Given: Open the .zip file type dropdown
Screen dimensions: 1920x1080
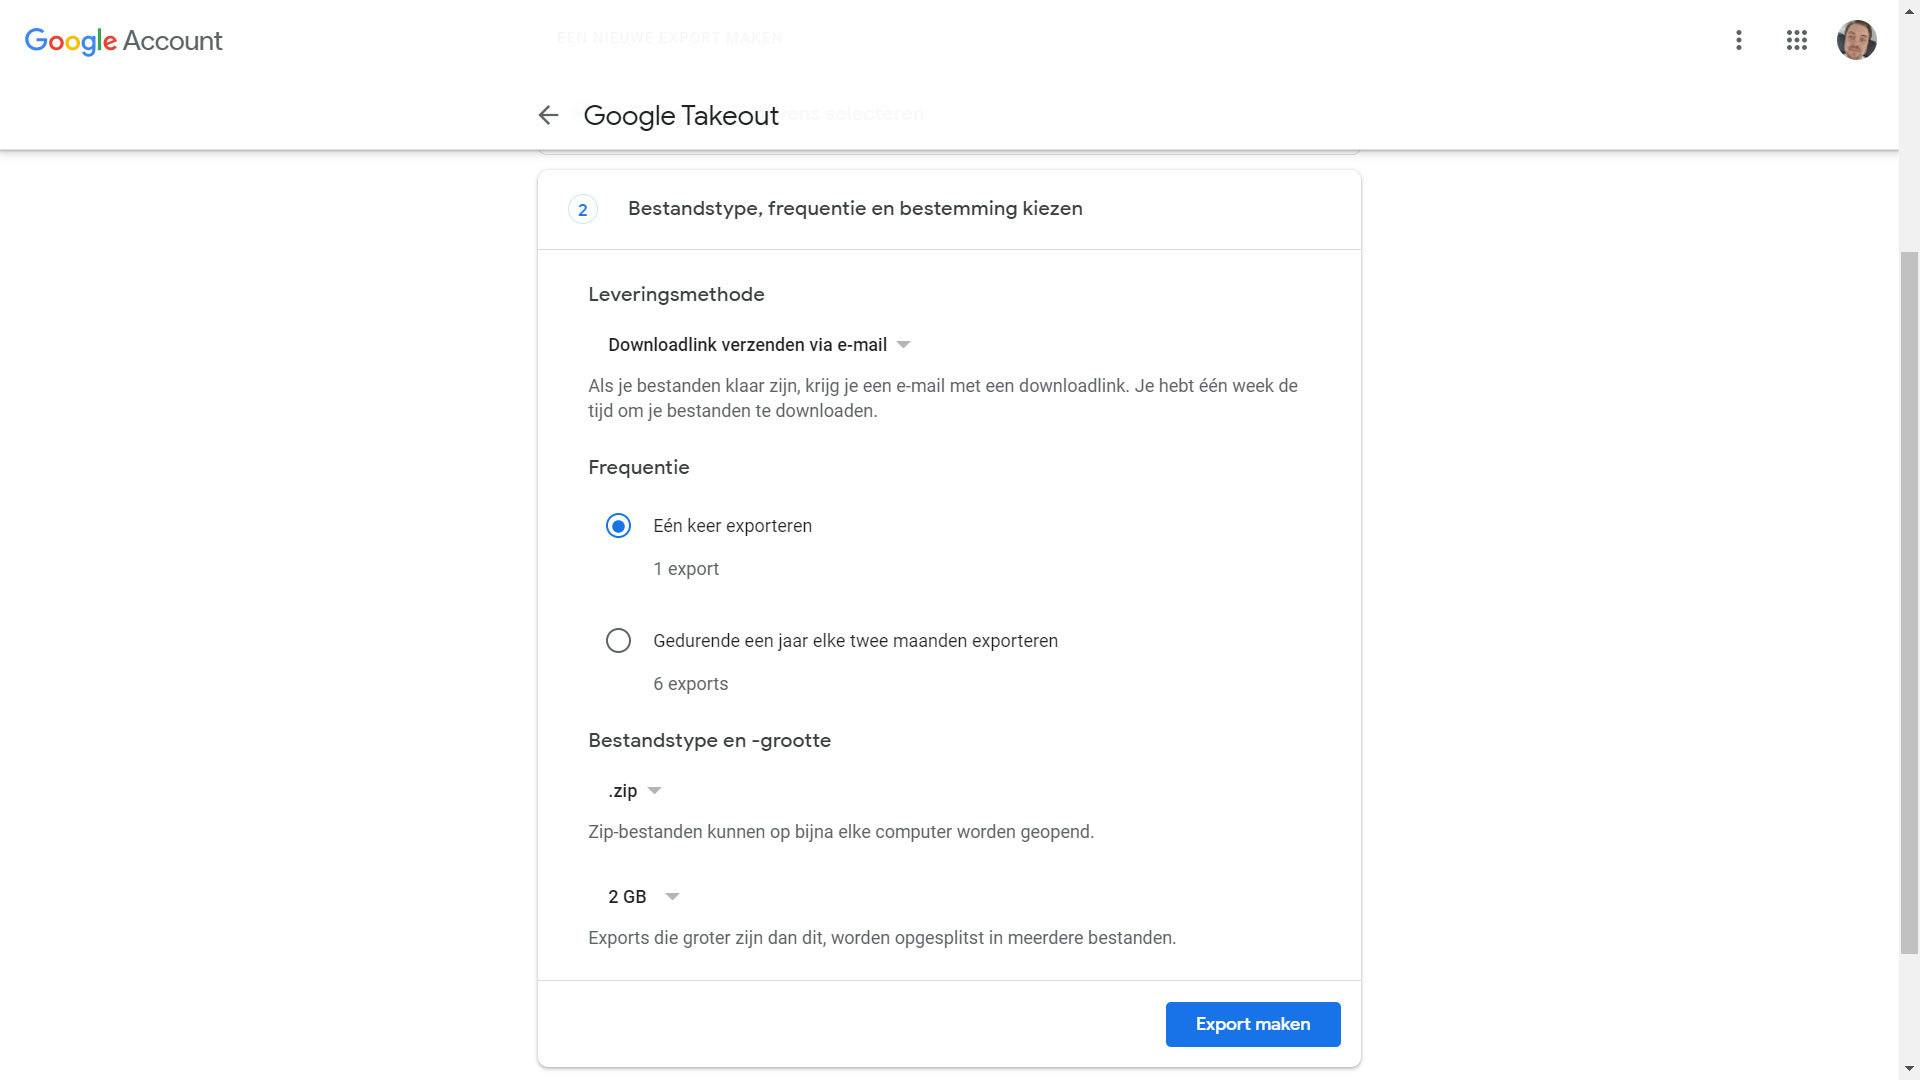Looking at the screenshot, I should coord(634,791).
